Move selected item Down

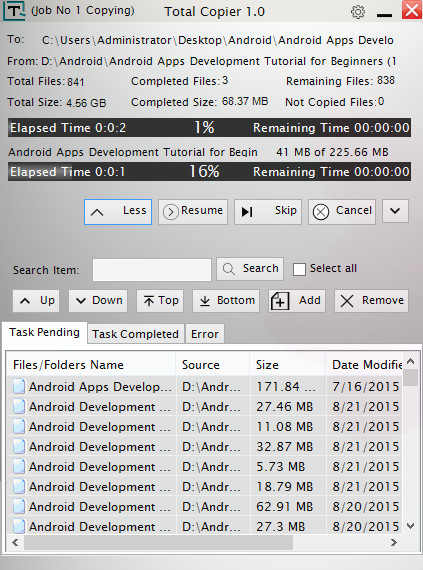pyautogui.click(x=98, y=301)
